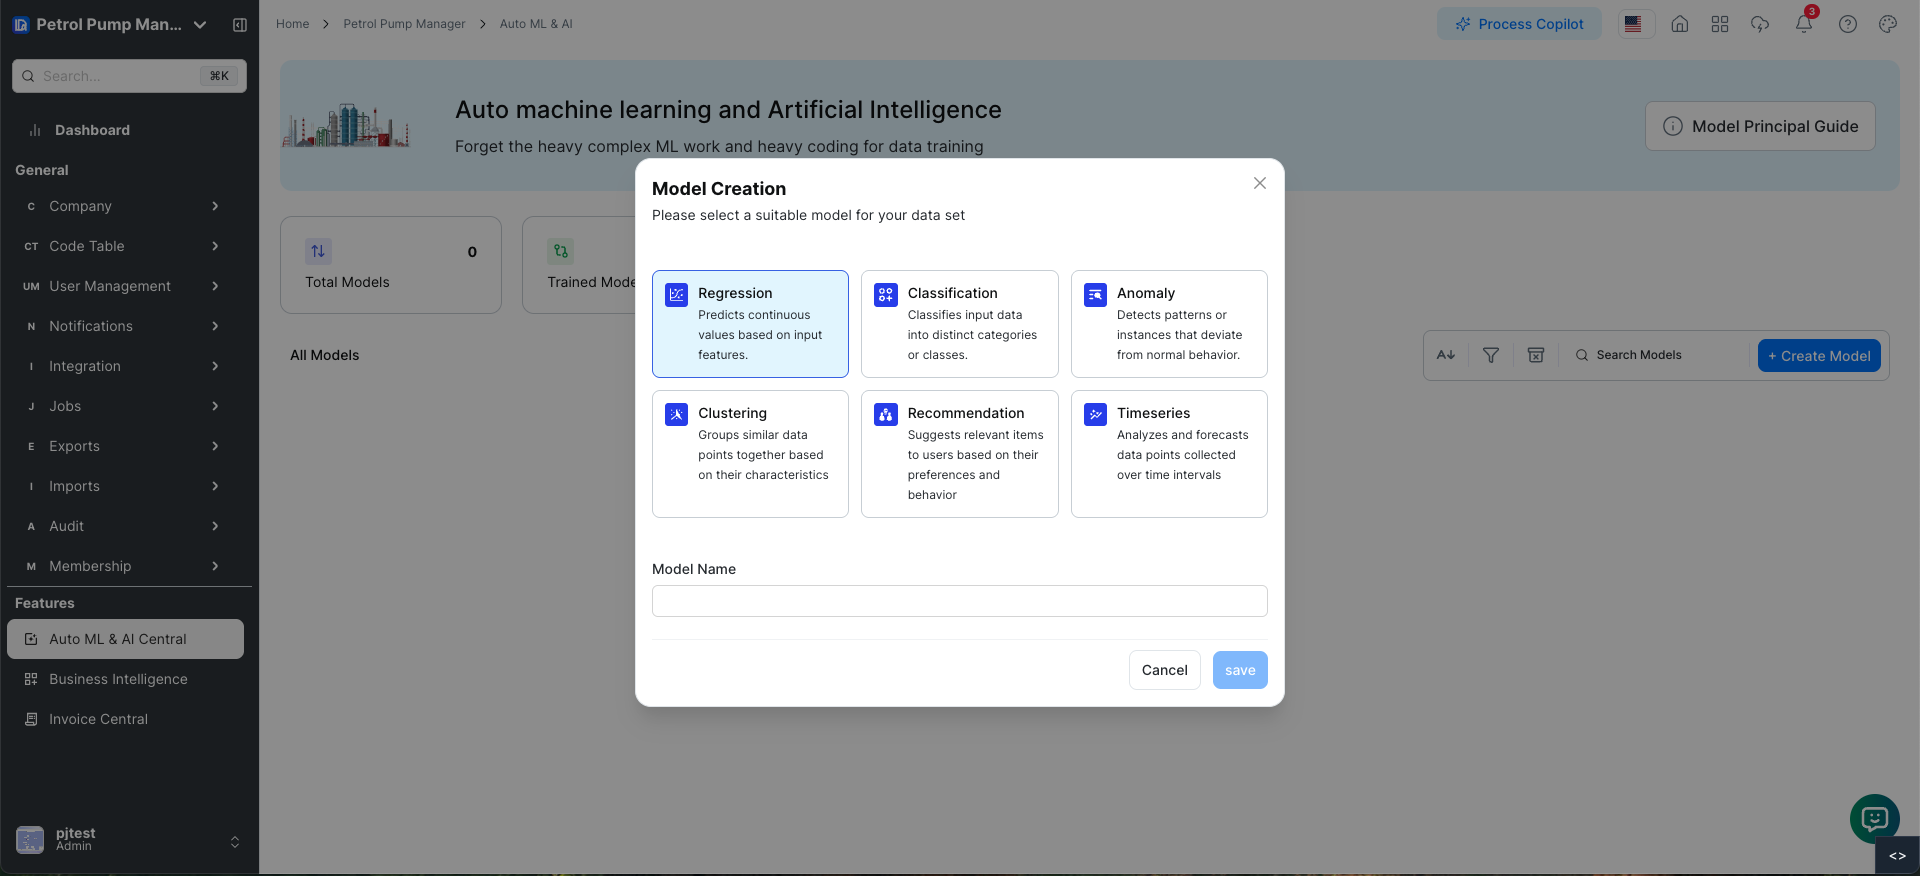This screenshot has width=1920, height=876.
Task: Expand the Code Table menu chevron
Action: [215, 246]
